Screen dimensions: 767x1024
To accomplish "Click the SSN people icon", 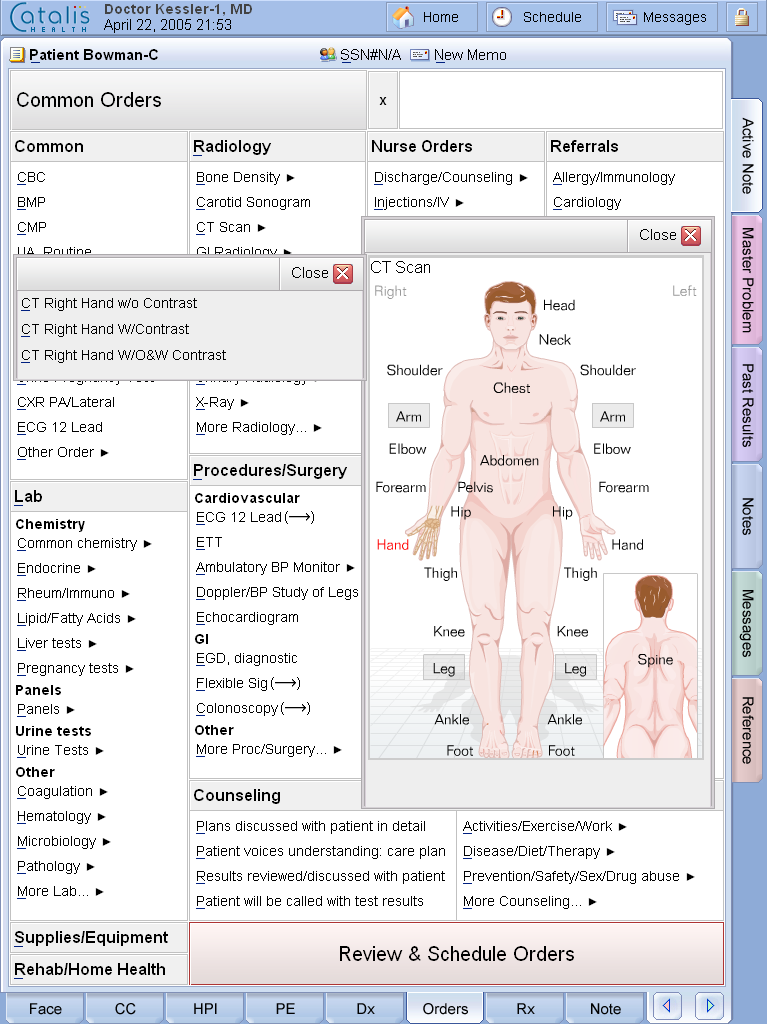I will 327,55.
